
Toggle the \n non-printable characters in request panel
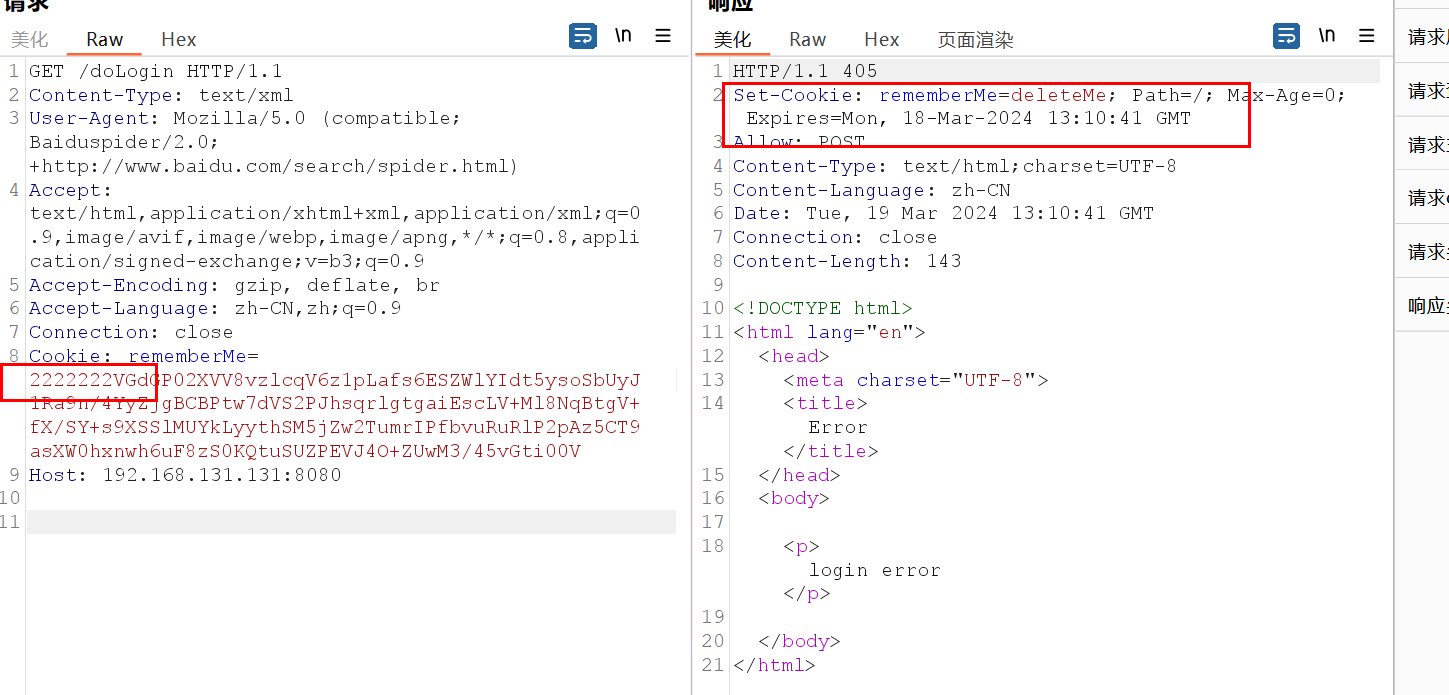click(x=624, y=36)
